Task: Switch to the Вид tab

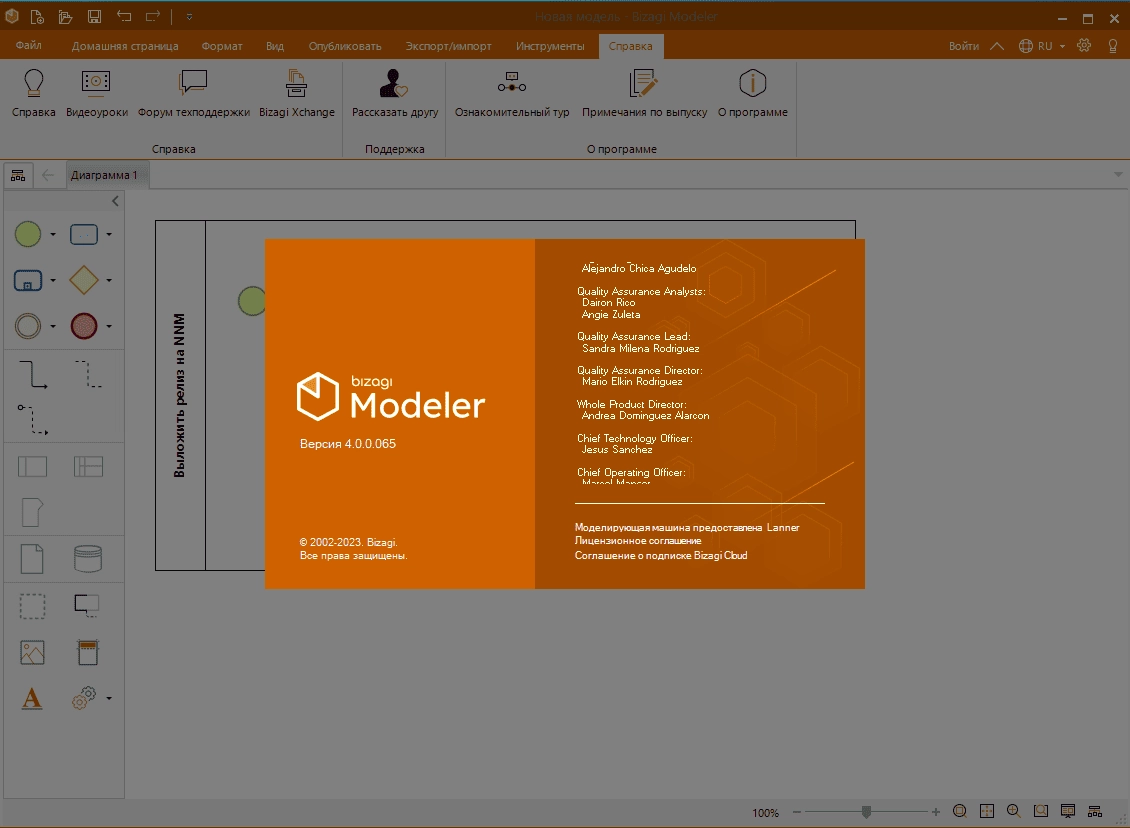Action: coord(275,46)
